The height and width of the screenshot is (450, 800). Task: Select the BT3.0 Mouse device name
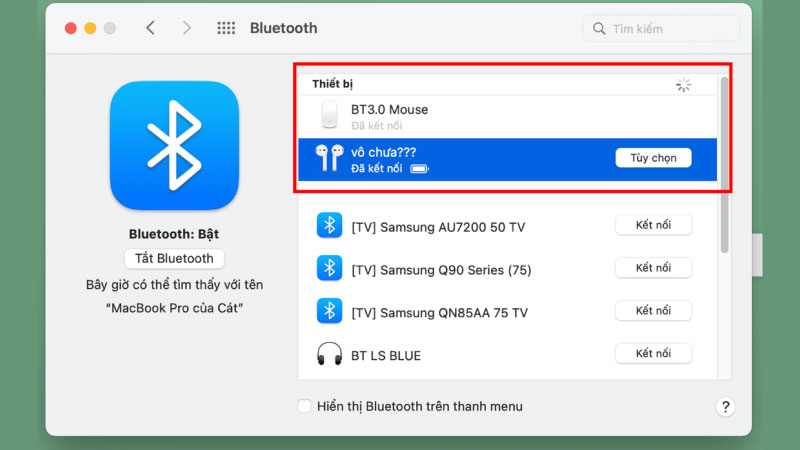(x=389, y=110)
